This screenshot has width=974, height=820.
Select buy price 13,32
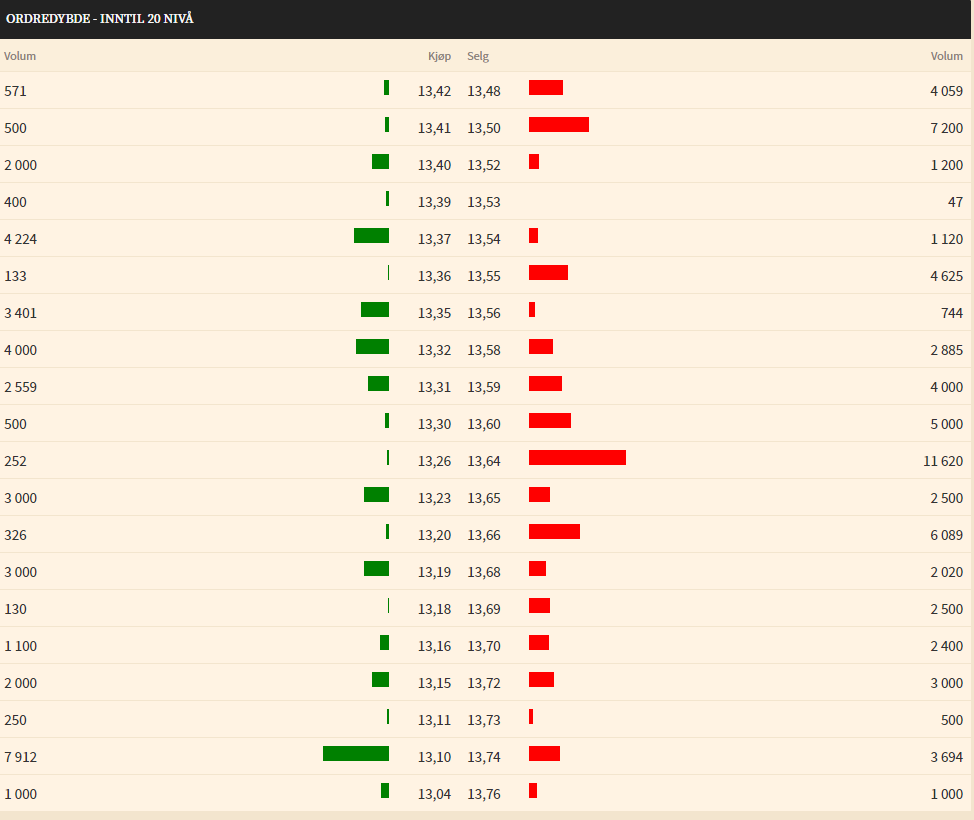click(x=434, y=350)
